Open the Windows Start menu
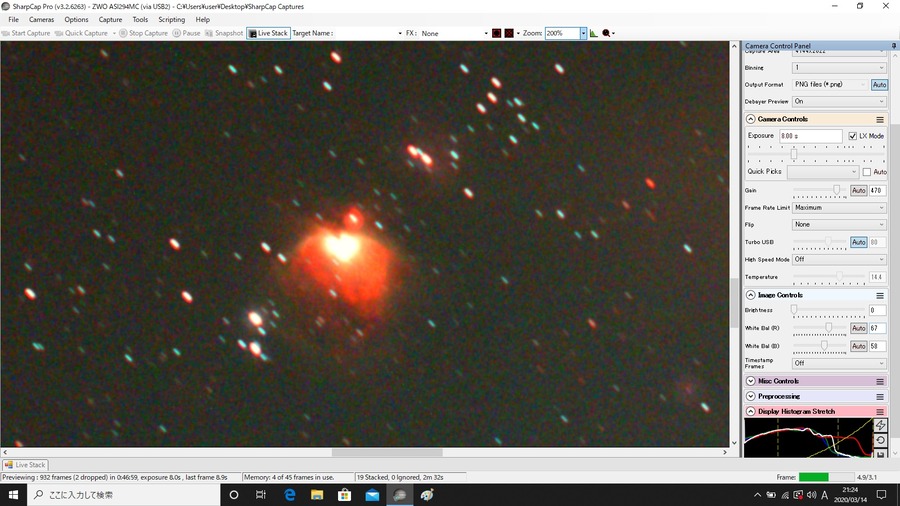 coord(13,495)
